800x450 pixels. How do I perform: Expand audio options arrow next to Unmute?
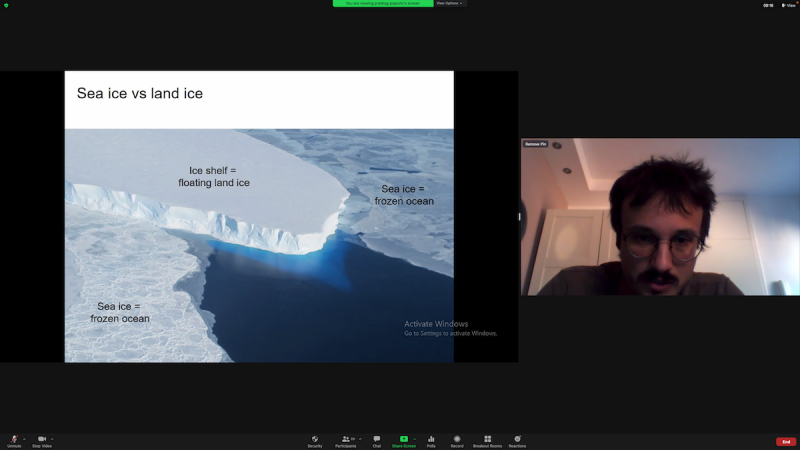pos(24,438)
